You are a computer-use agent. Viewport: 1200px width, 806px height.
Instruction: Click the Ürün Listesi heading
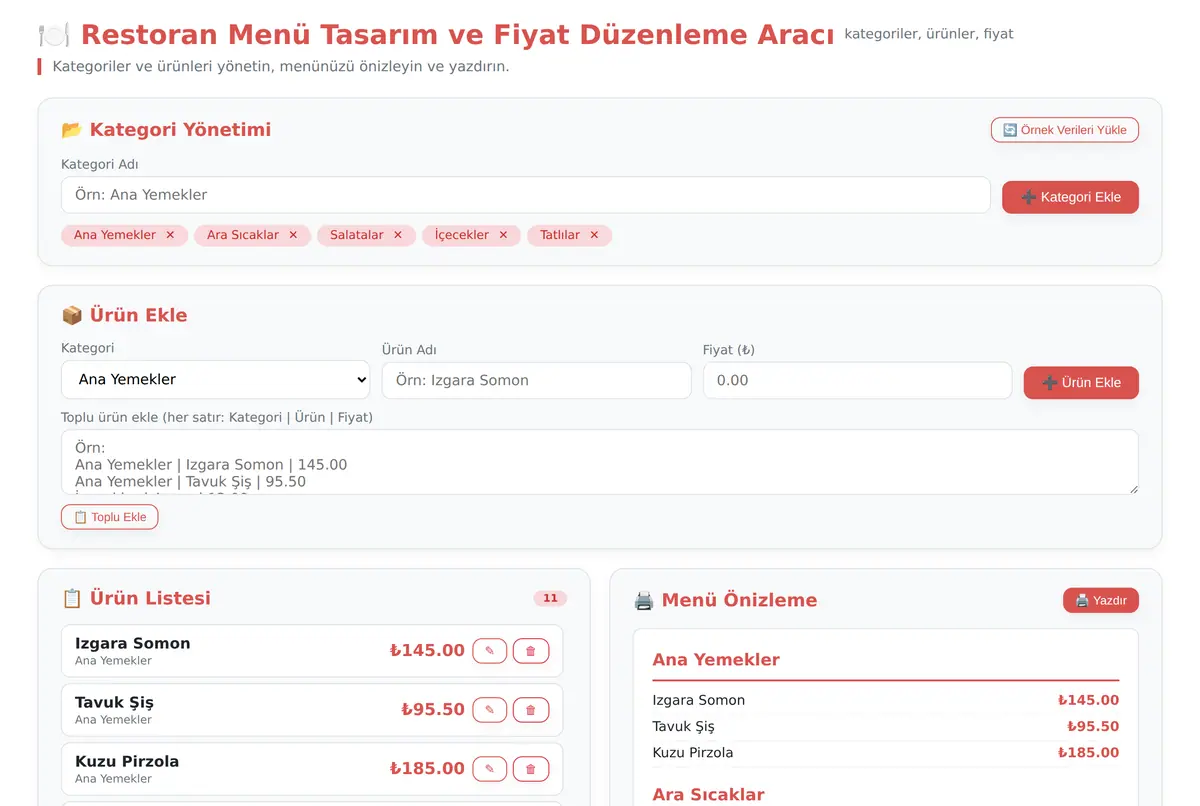point(136,599)
